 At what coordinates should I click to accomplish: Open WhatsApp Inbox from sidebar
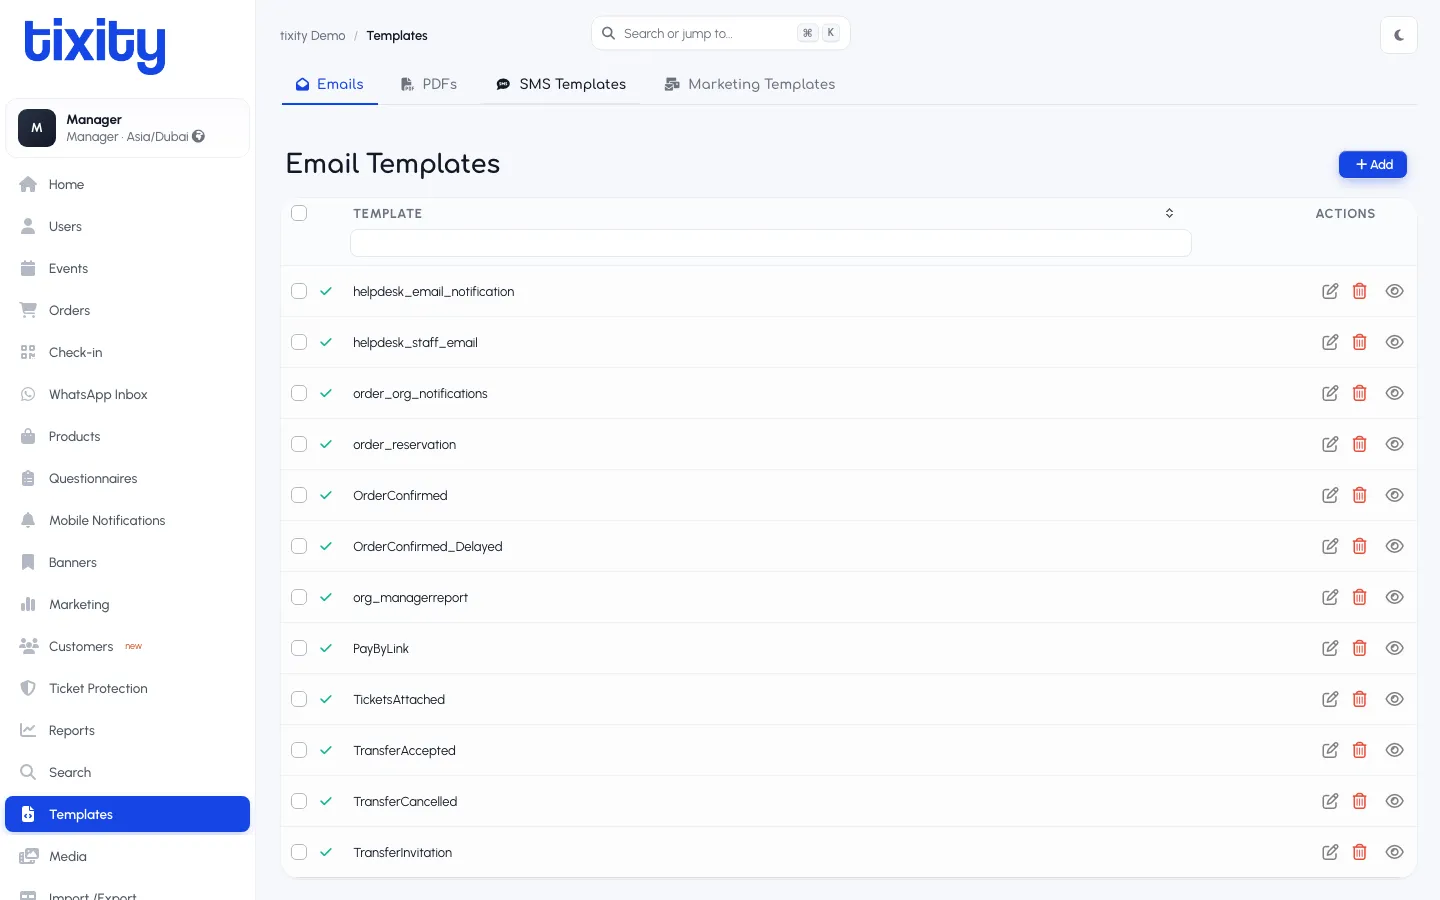tap(128, 394)
